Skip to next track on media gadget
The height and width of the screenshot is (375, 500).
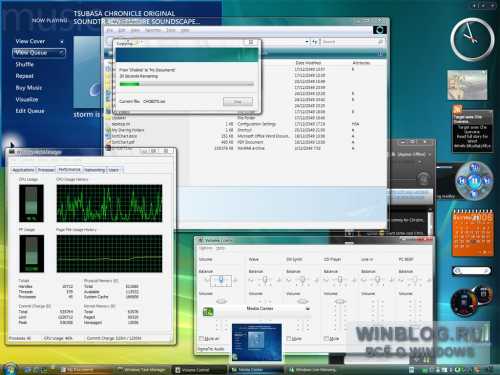pos(486,181)
